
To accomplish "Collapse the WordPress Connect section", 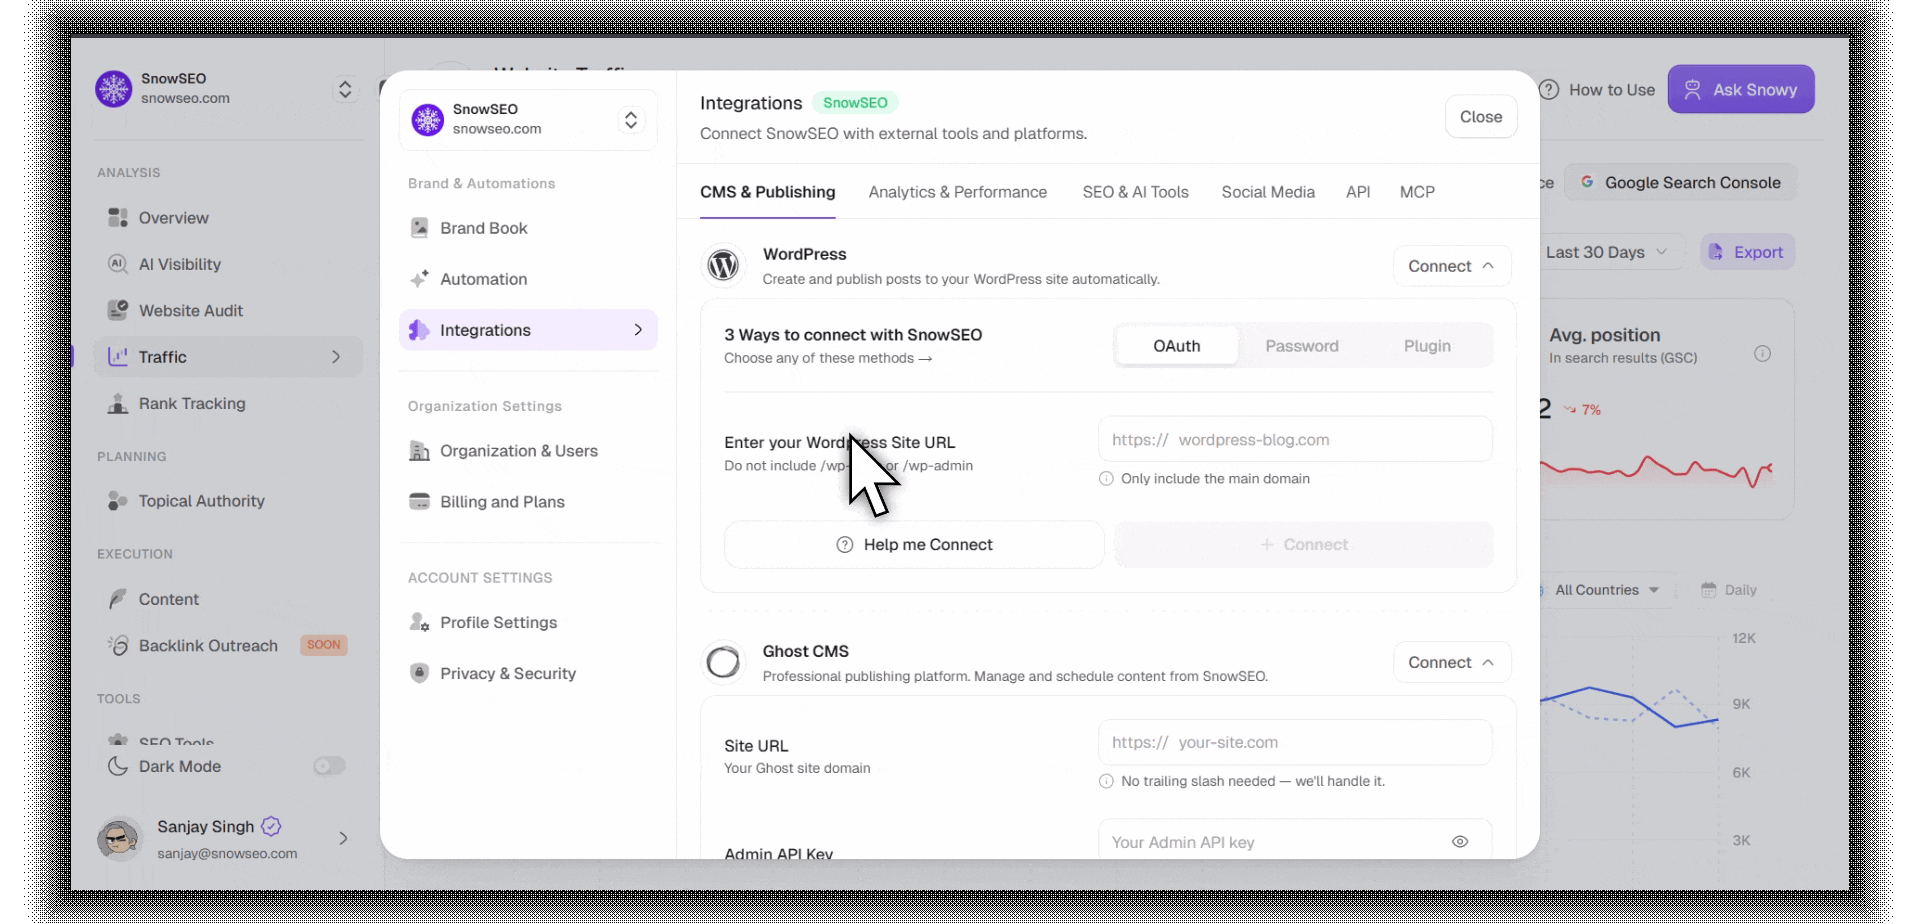I will [x=1452, y=266].
